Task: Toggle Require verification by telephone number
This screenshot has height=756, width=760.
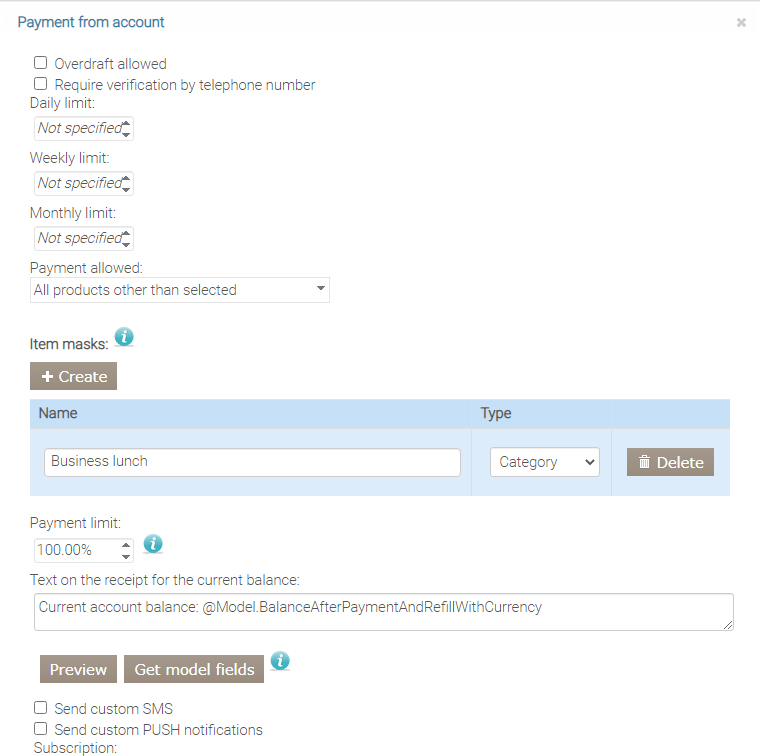Action: 41,84
